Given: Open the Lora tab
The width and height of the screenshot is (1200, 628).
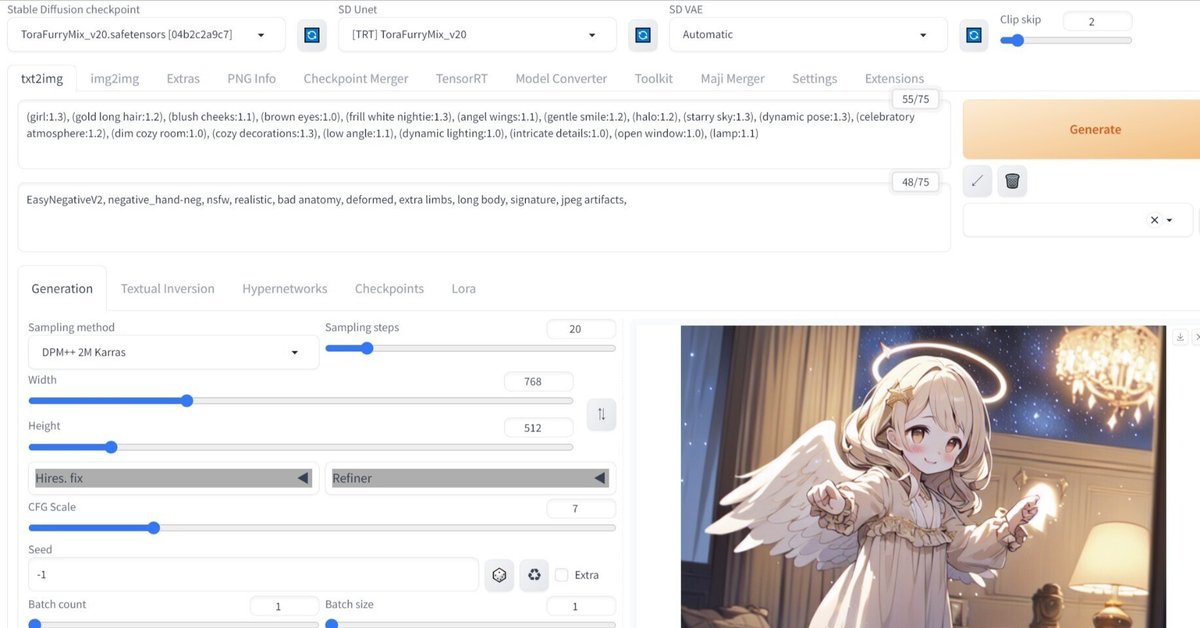Looking at the screenshot, I should (463, 288).
